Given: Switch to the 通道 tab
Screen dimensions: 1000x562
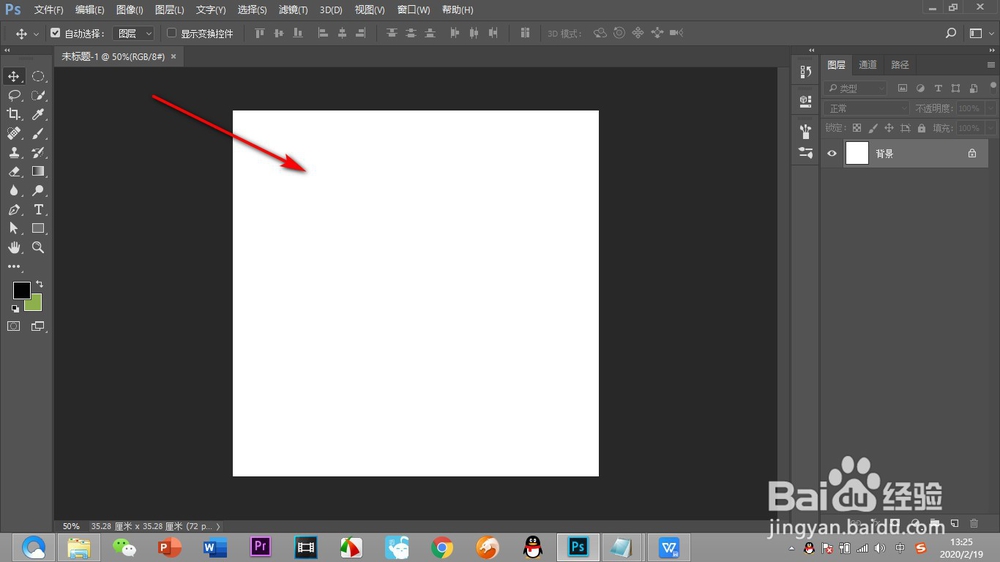Looking at the screenshot, I should click(867, 64).
